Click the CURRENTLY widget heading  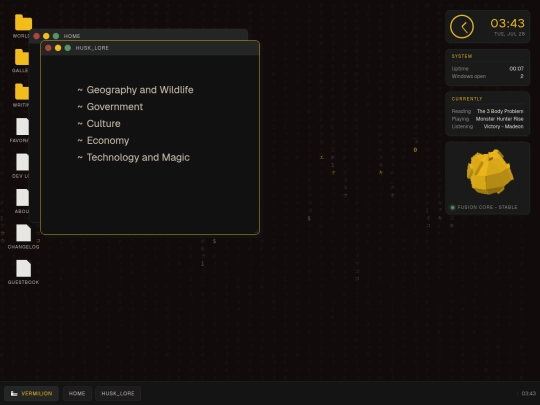467,99
